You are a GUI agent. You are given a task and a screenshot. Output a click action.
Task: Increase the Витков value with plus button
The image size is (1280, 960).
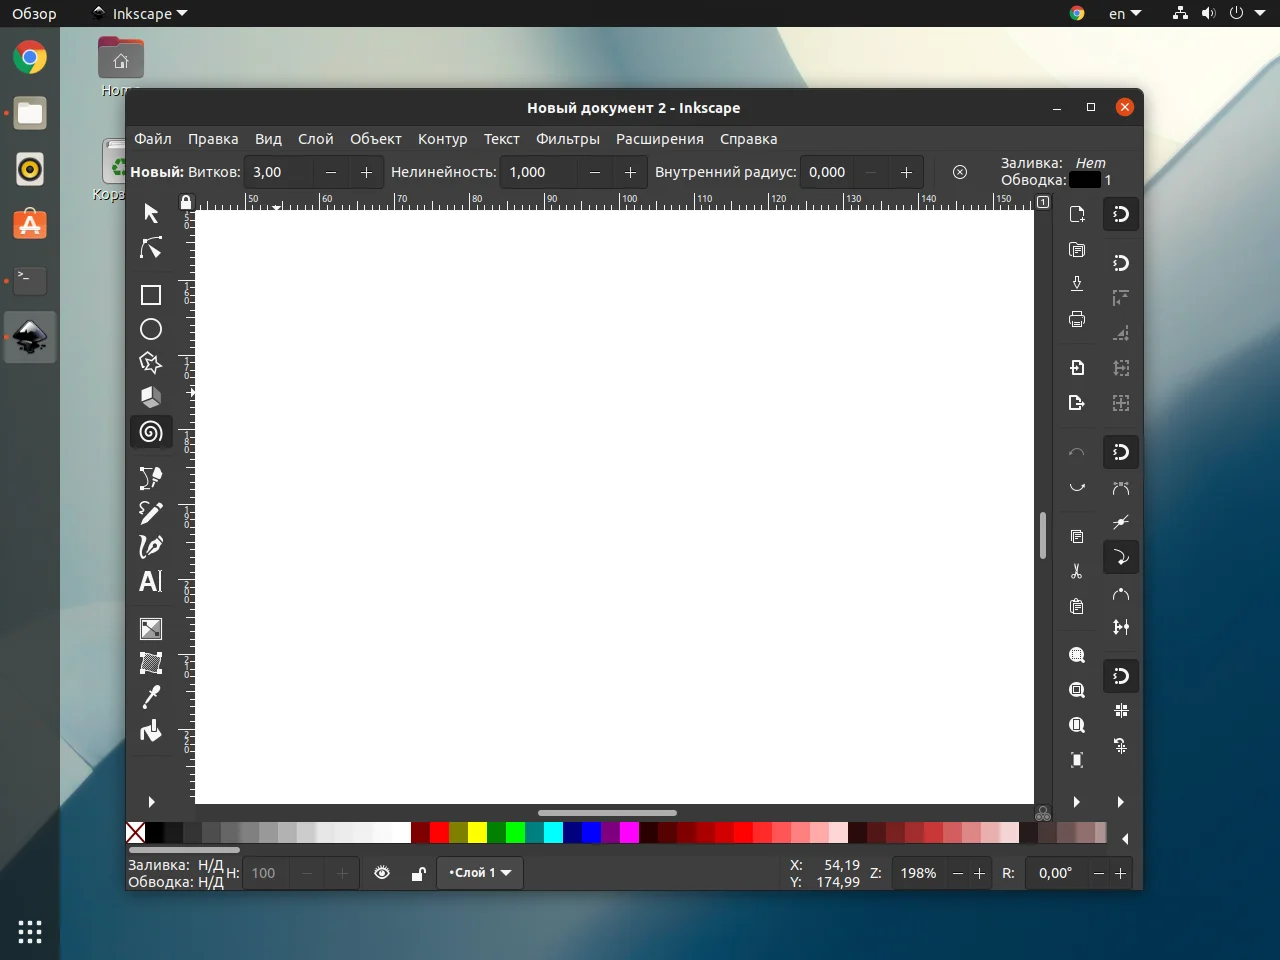366,172
